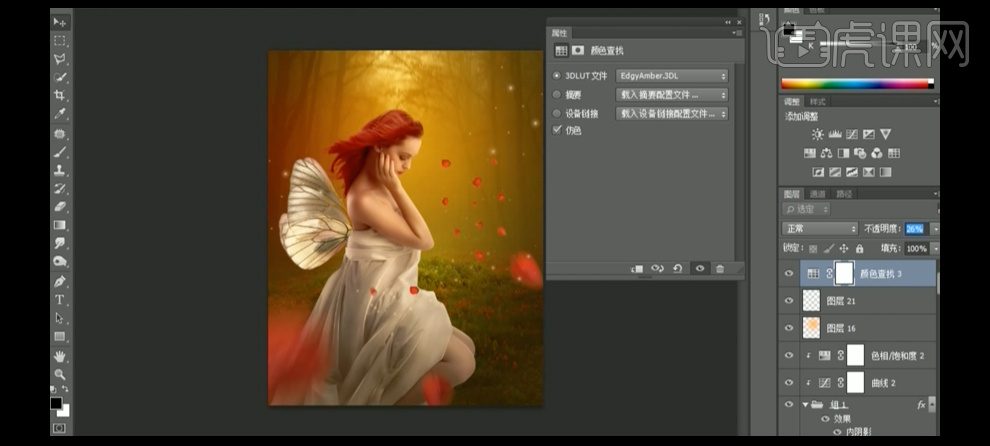The height and width of the screenshot is (446, 990).
Task: Click the opacity percentage field
Action: pyautogui.click(x=915, y=229)
